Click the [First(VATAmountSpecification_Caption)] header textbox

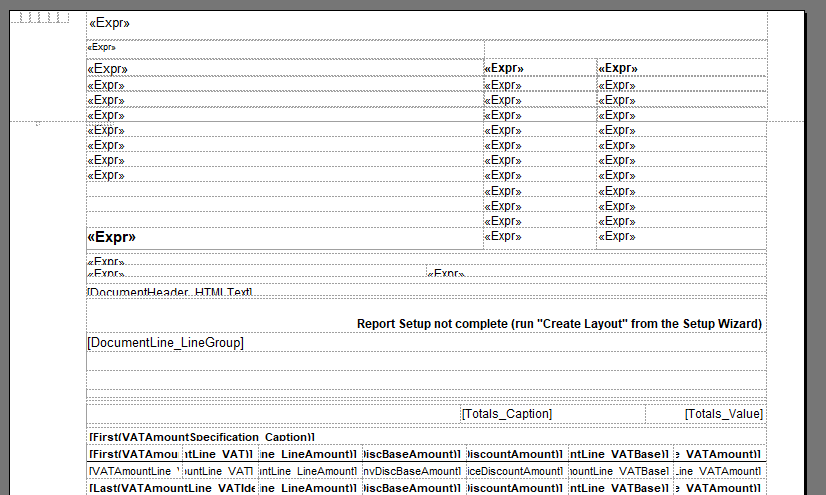pos(202,438)
